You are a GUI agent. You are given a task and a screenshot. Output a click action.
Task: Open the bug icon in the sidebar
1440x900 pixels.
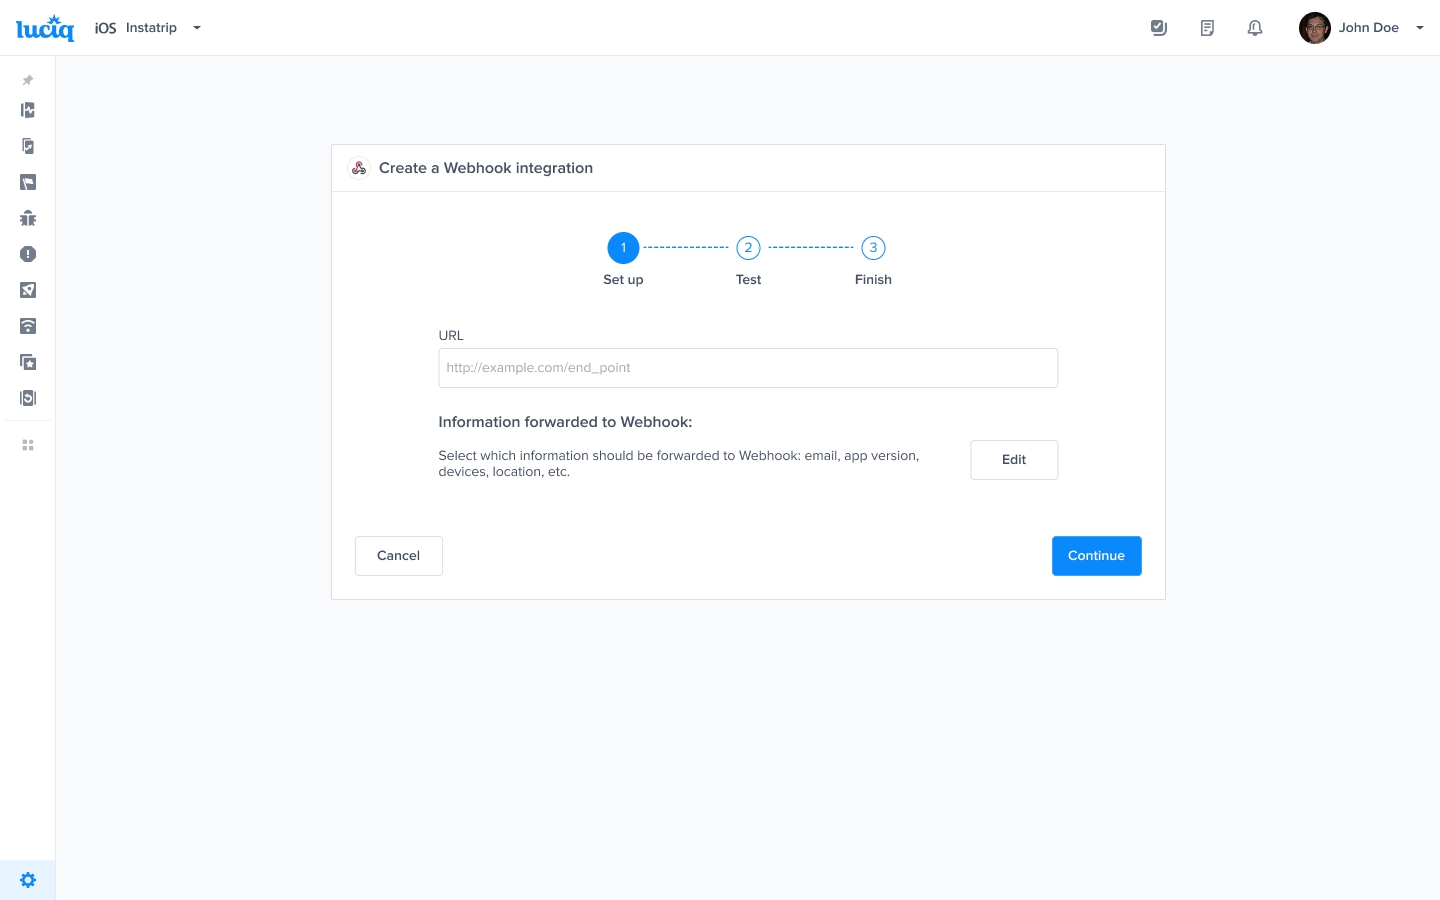(28, 218)
